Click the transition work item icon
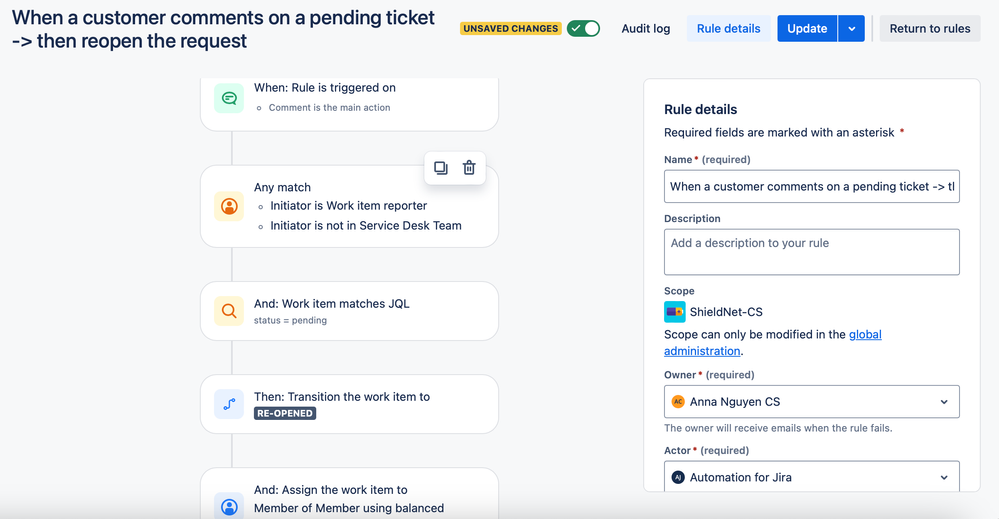The height and width of the screenshot is (519, 999). (x=229, y=404)
